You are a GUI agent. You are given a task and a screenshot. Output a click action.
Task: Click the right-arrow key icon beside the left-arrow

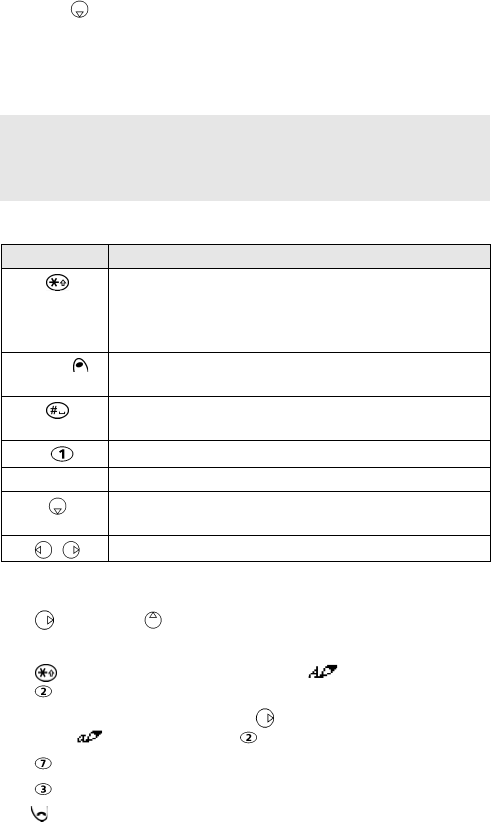pos(71,550)
